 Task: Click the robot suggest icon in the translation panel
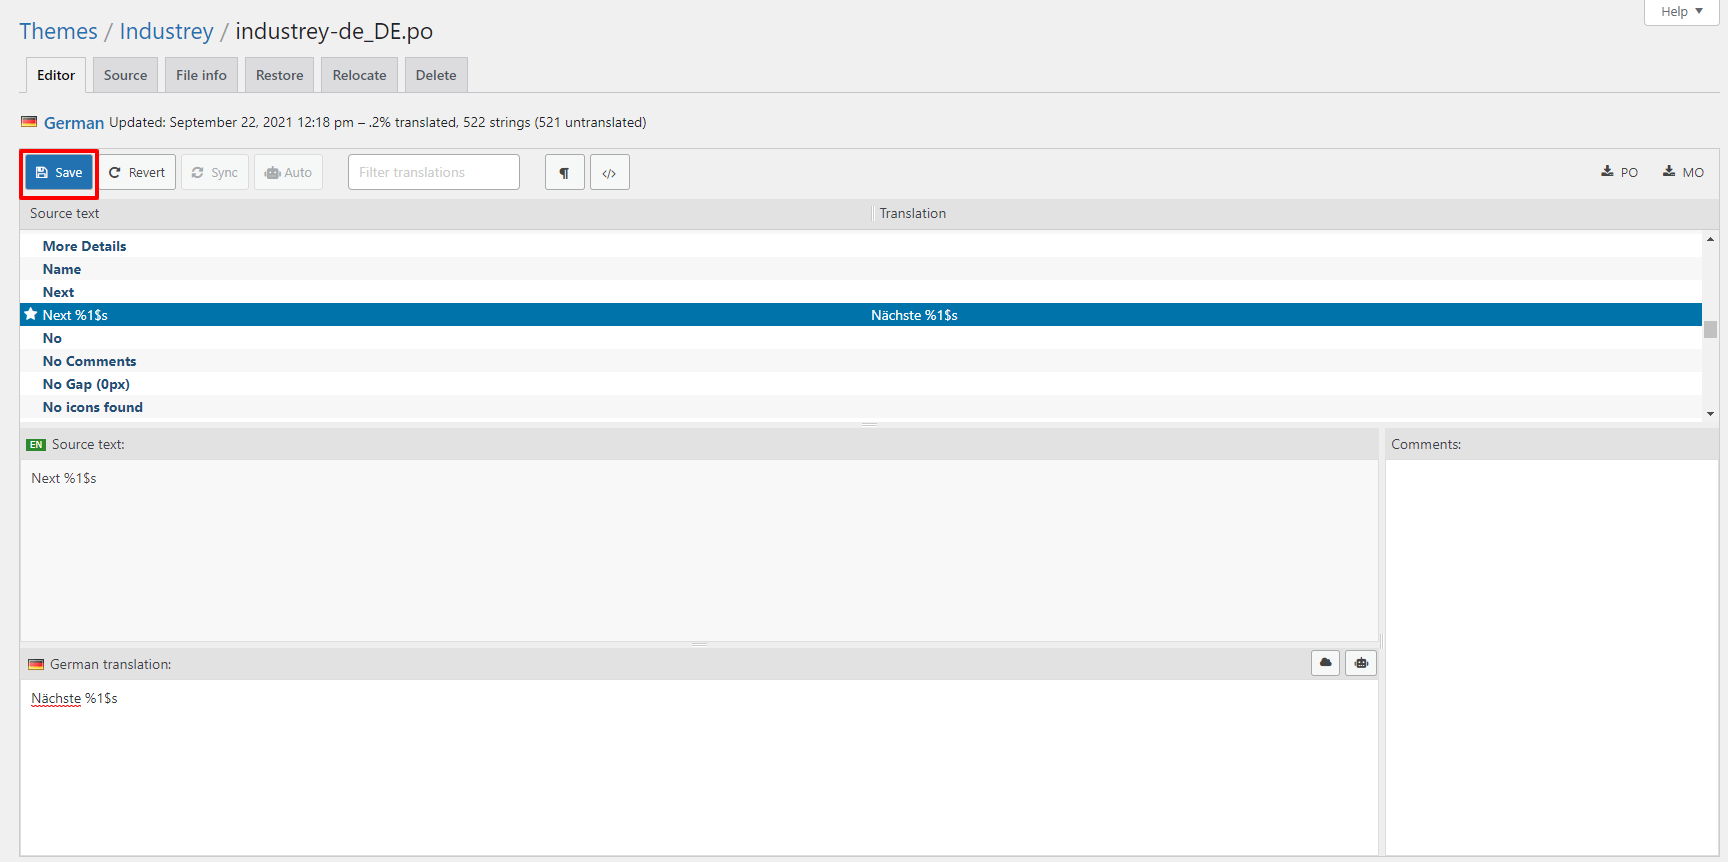pyautogui.click(x=1361, y=663)
